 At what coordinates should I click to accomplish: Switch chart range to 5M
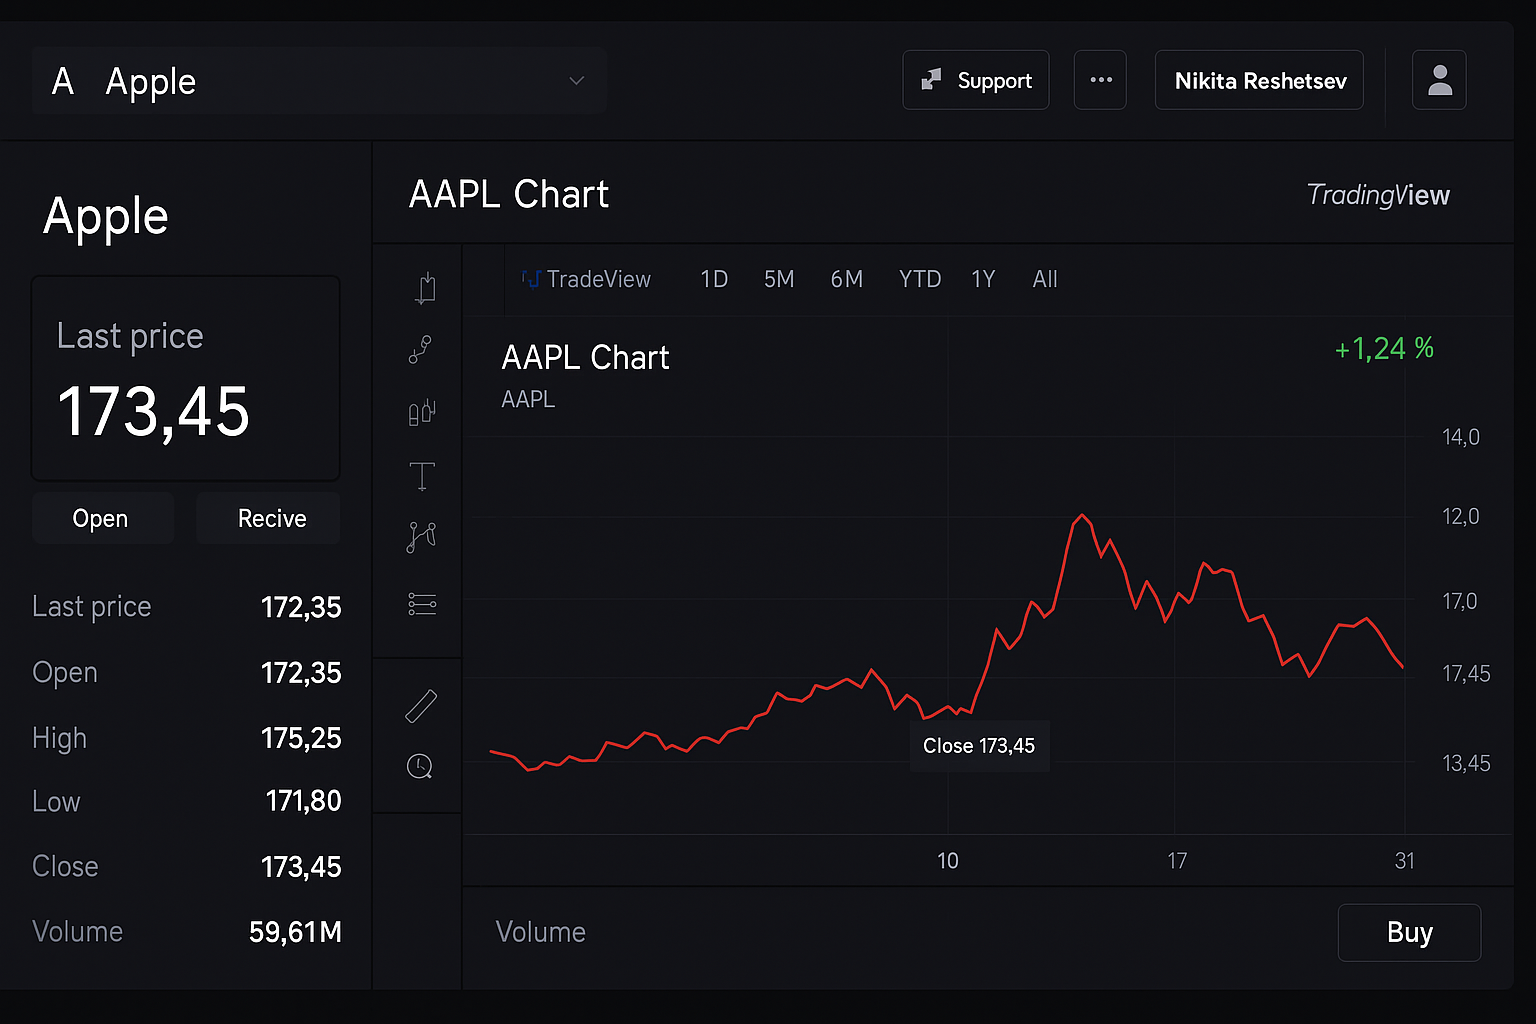[779, 279]
